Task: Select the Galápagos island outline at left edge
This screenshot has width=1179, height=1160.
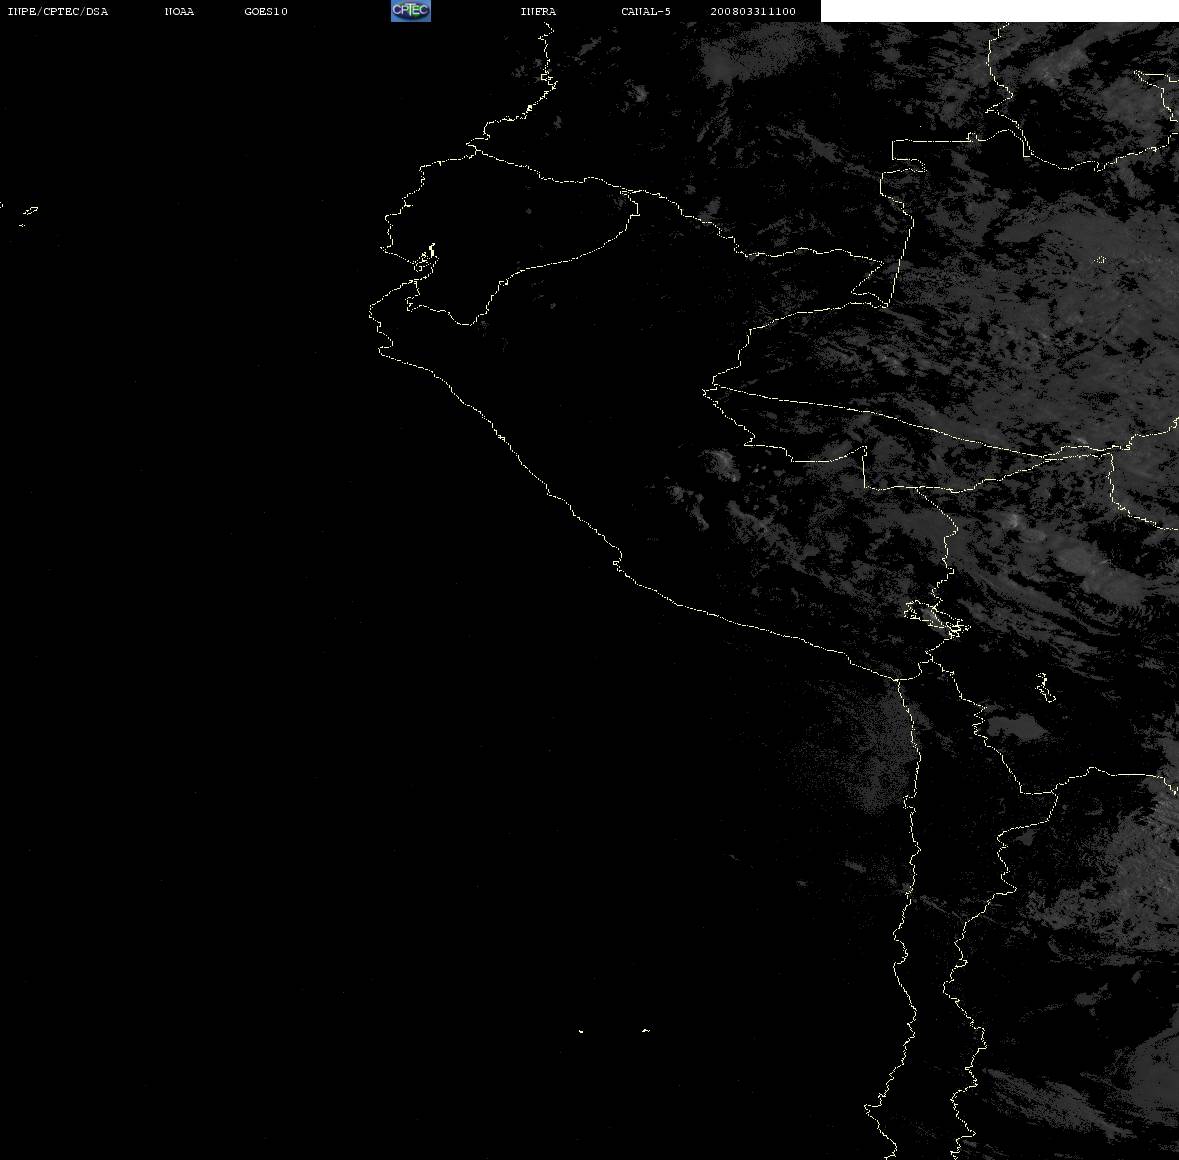Action: [x=29, y=213]
